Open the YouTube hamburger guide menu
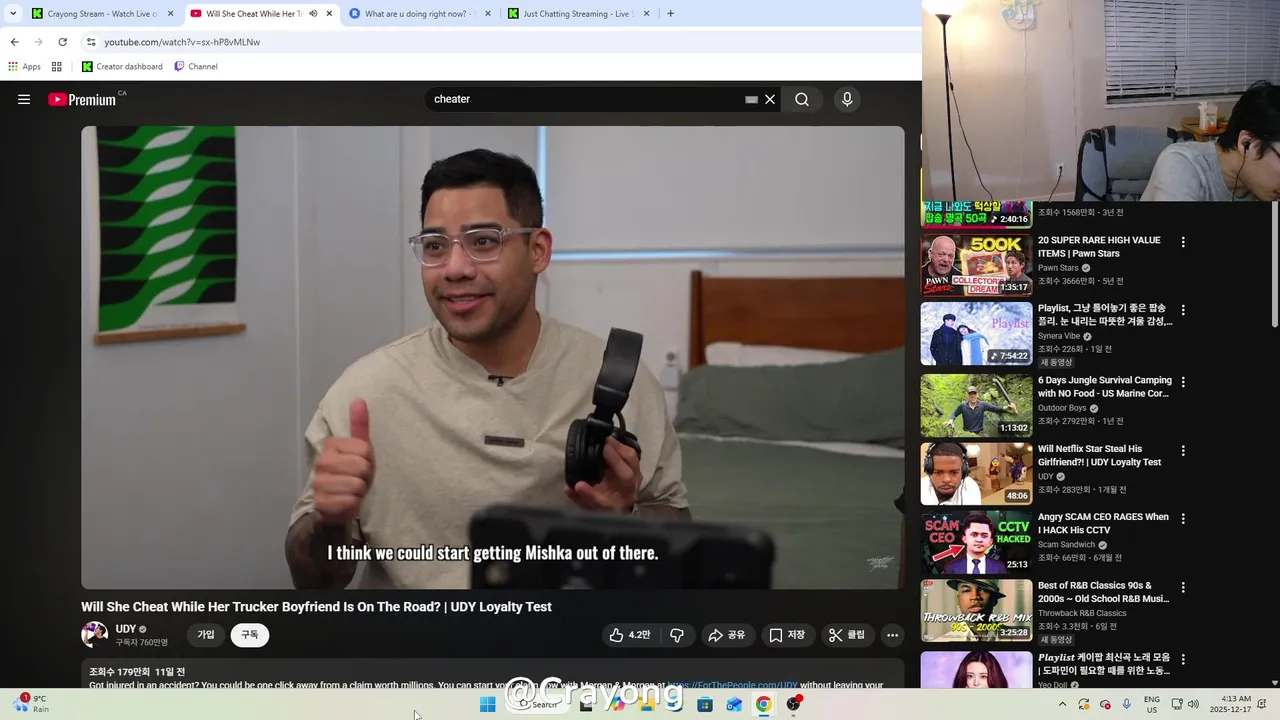Screen dimensions: 1280x720 pos(24,99)
